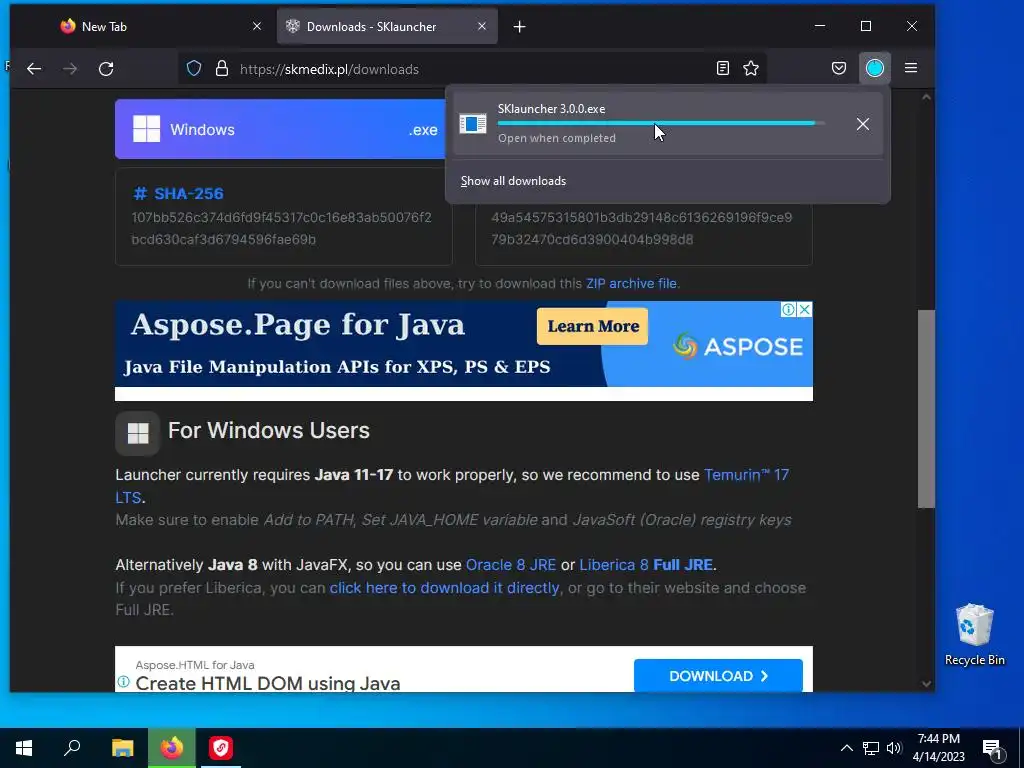Click the ZIP archive file link

click(632, 283)
